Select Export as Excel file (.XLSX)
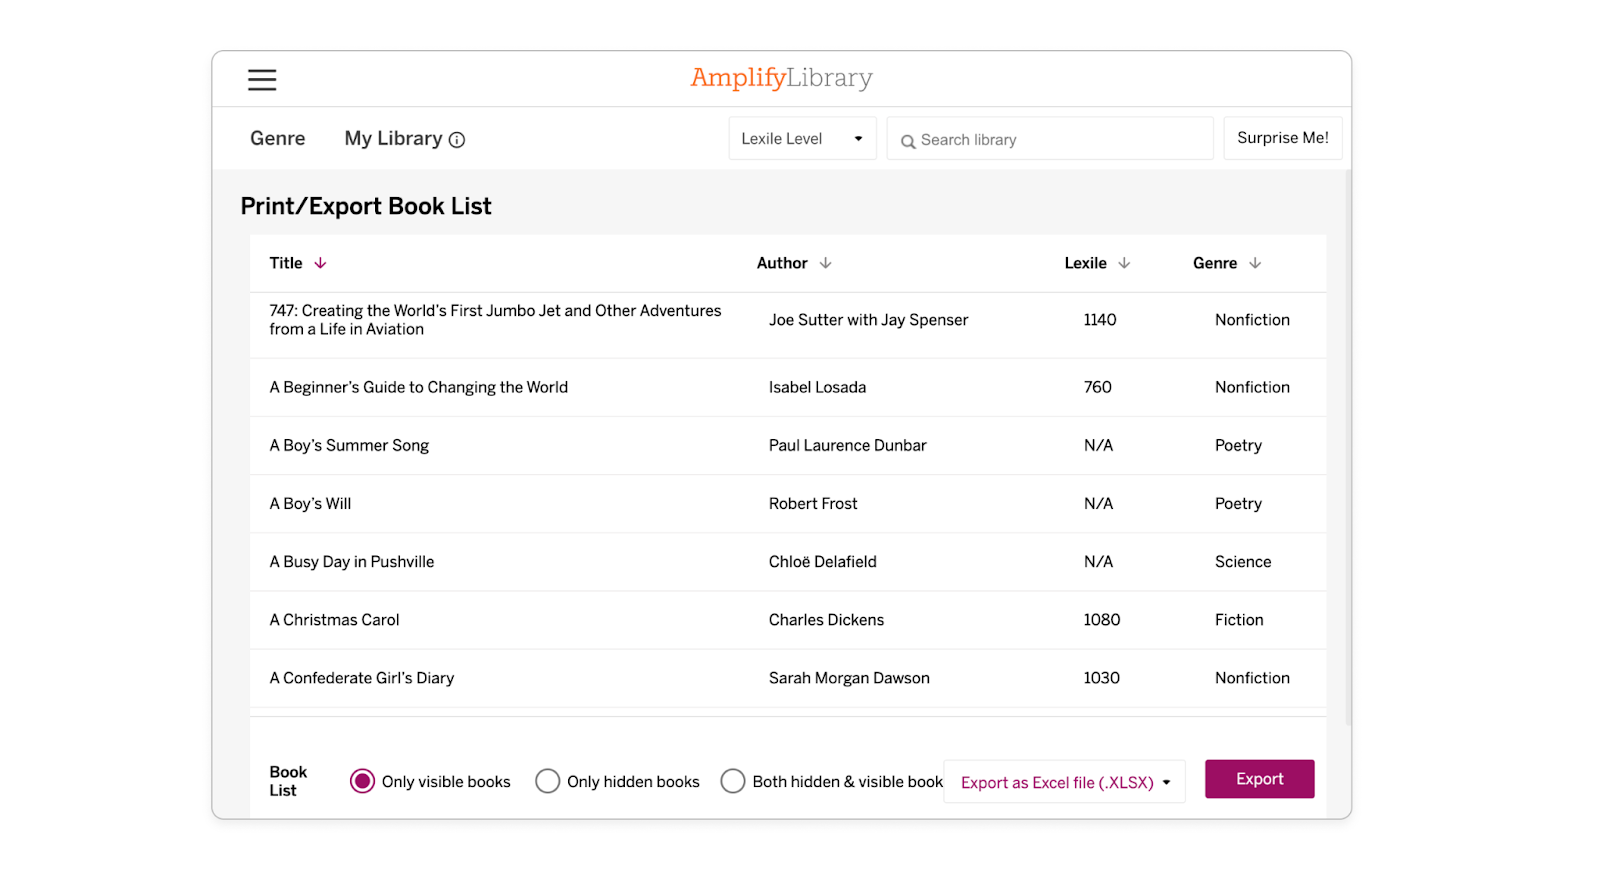This screenshot has height=870, width=1600. 1054,782
